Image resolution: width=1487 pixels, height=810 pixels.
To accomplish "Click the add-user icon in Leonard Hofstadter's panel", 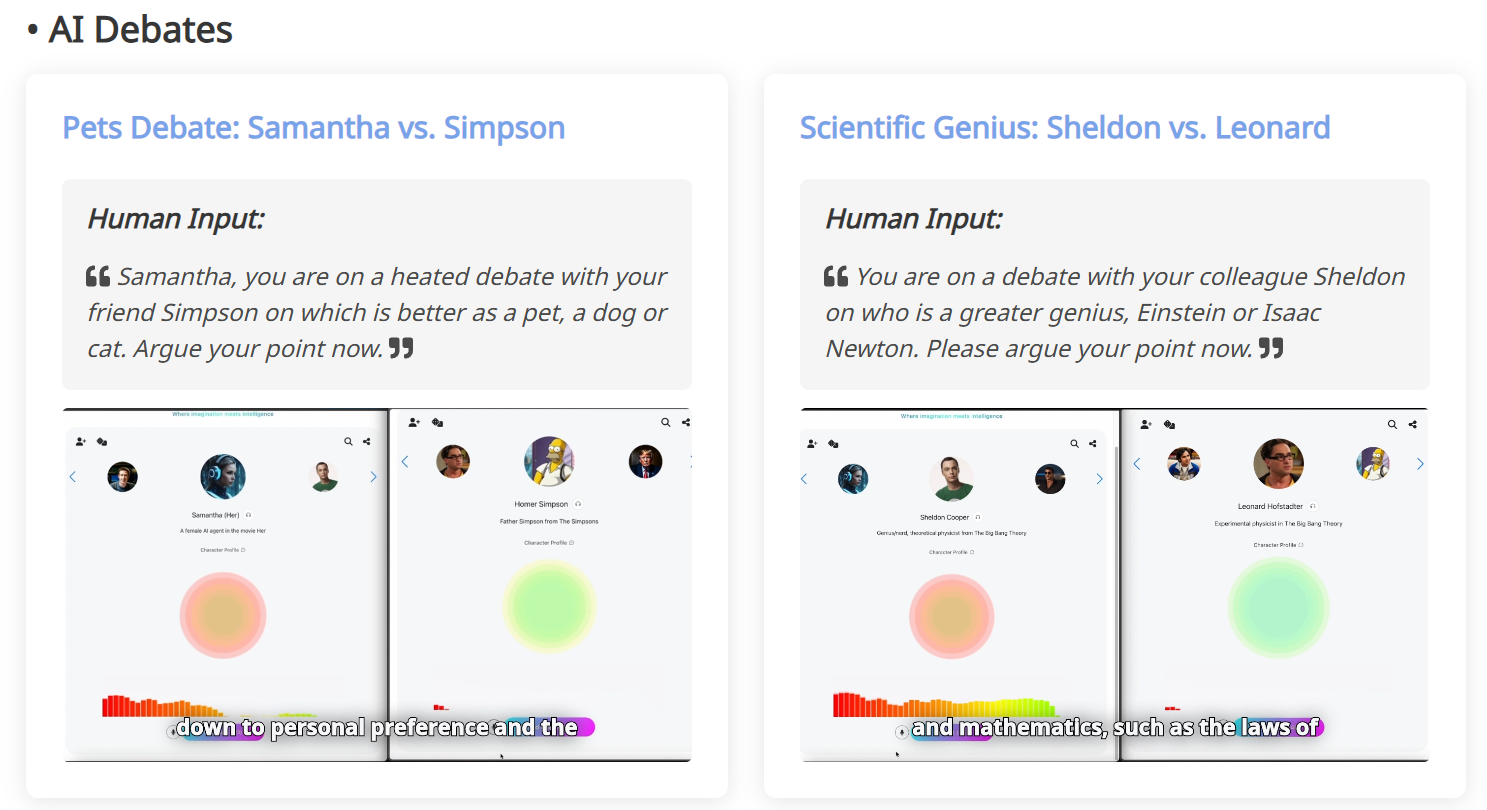I will (x=1147, y=424).
